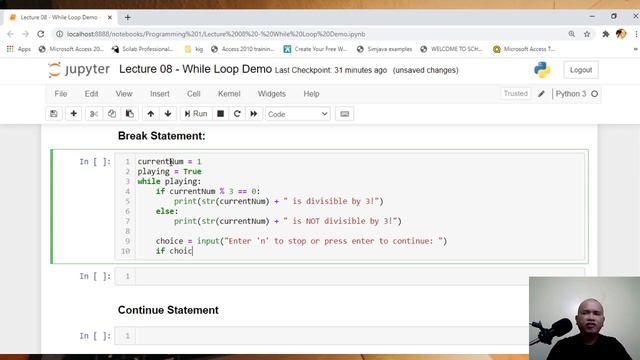Open the command palette keyboard icon
Image resolution: width=640 pixels, height=360 pixels.
tap(344, 114)
